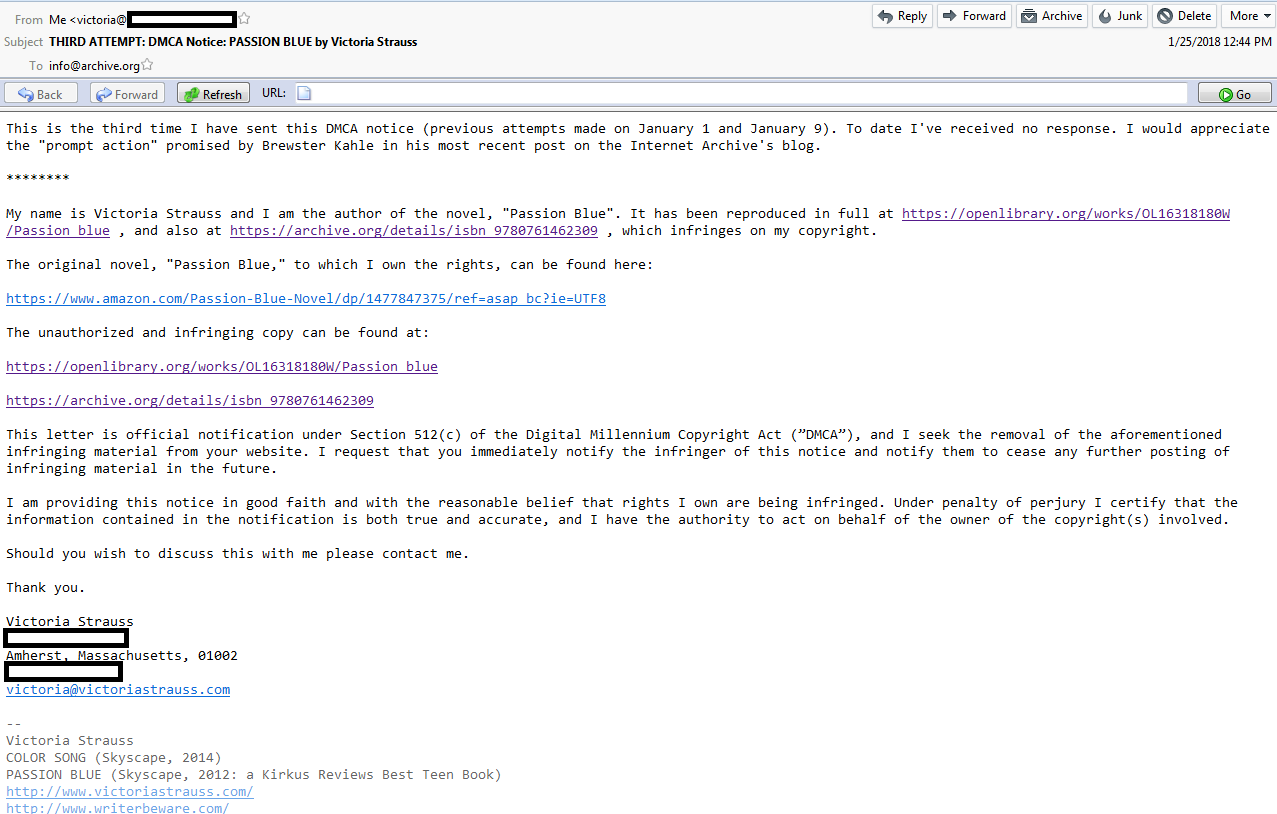Star the sender contact next to From address

click(245, 19)
